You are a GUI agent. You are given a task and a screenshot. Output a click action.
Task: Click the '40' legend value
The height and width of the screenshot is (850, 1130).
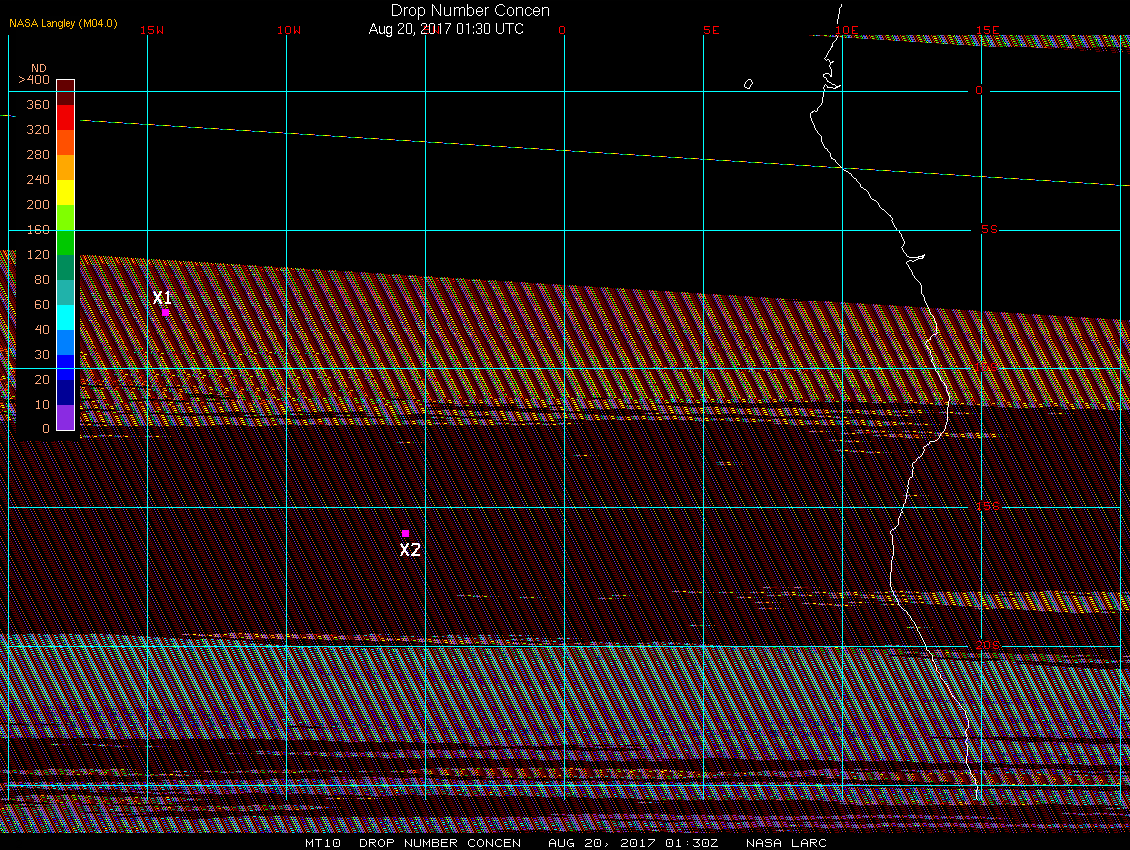[x=42, y=329]
